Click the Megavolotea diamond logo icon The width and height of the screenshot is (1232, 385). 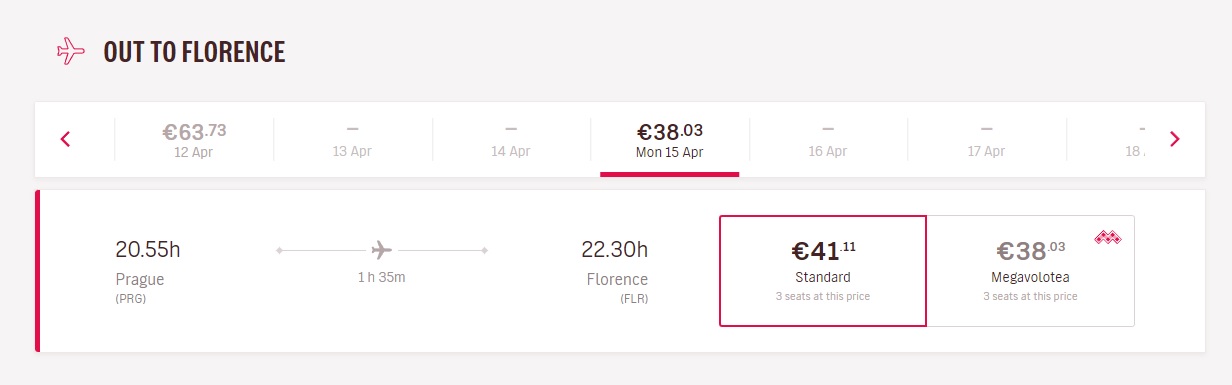coord(1107,237)
